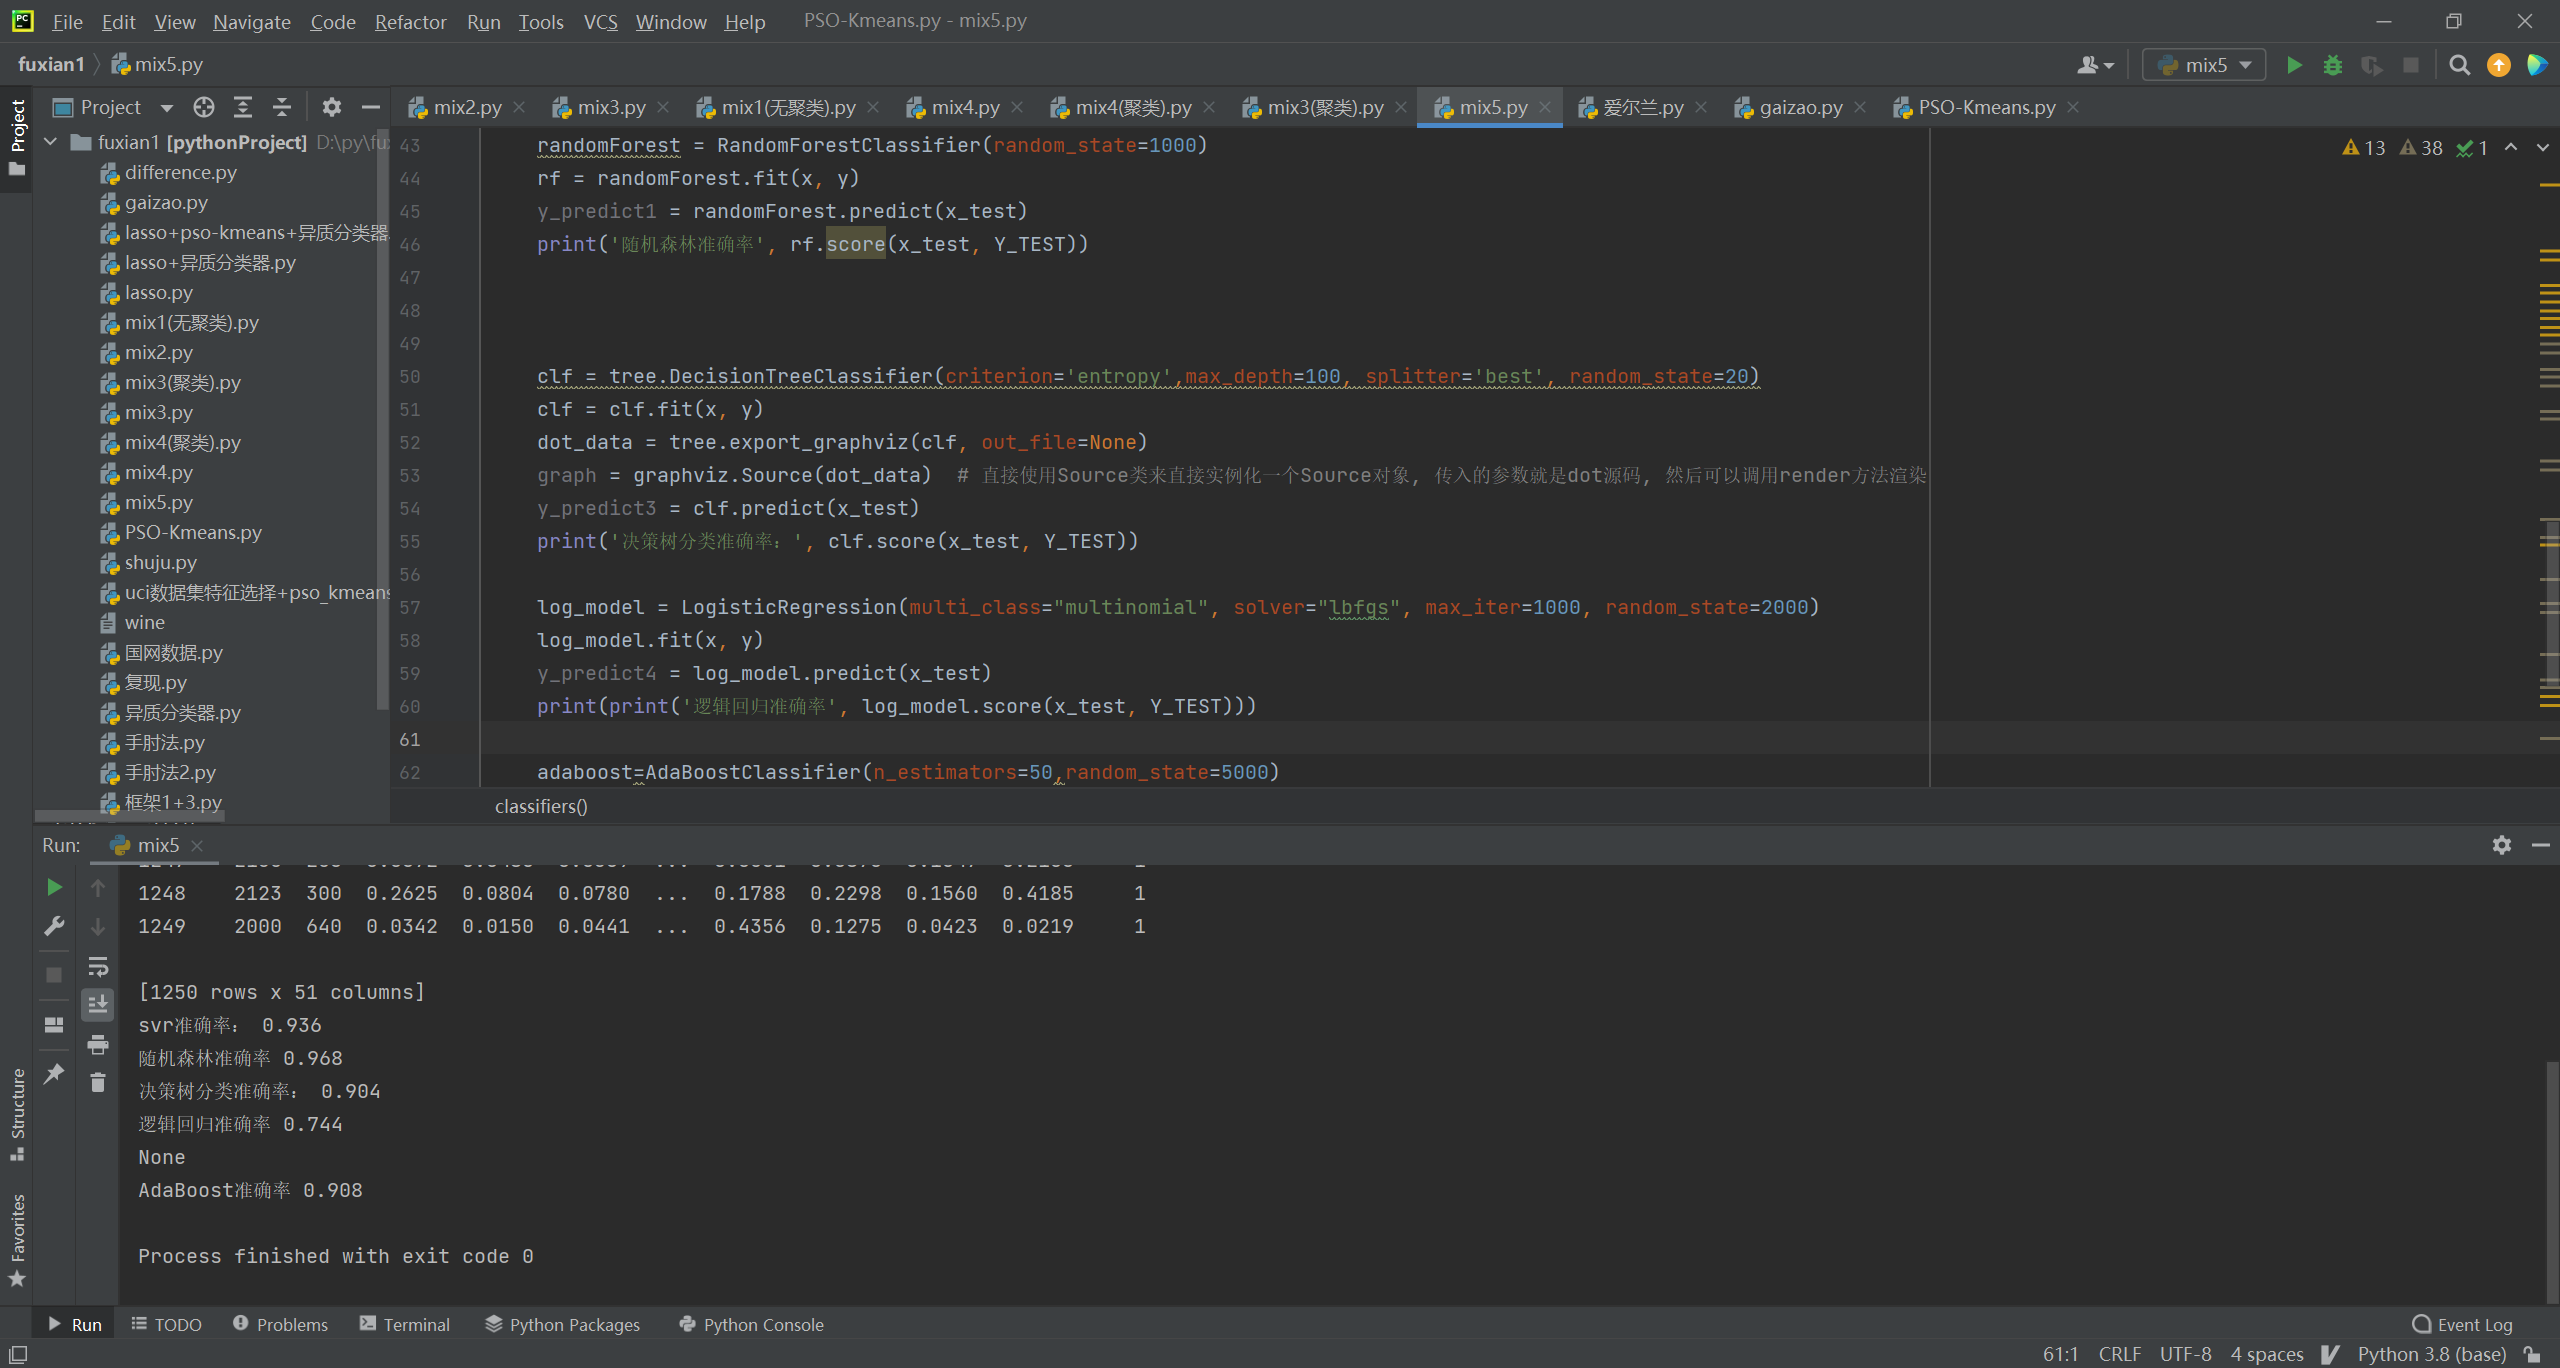Go to previous highlighted error arrow

click(x=2511, y=147)
